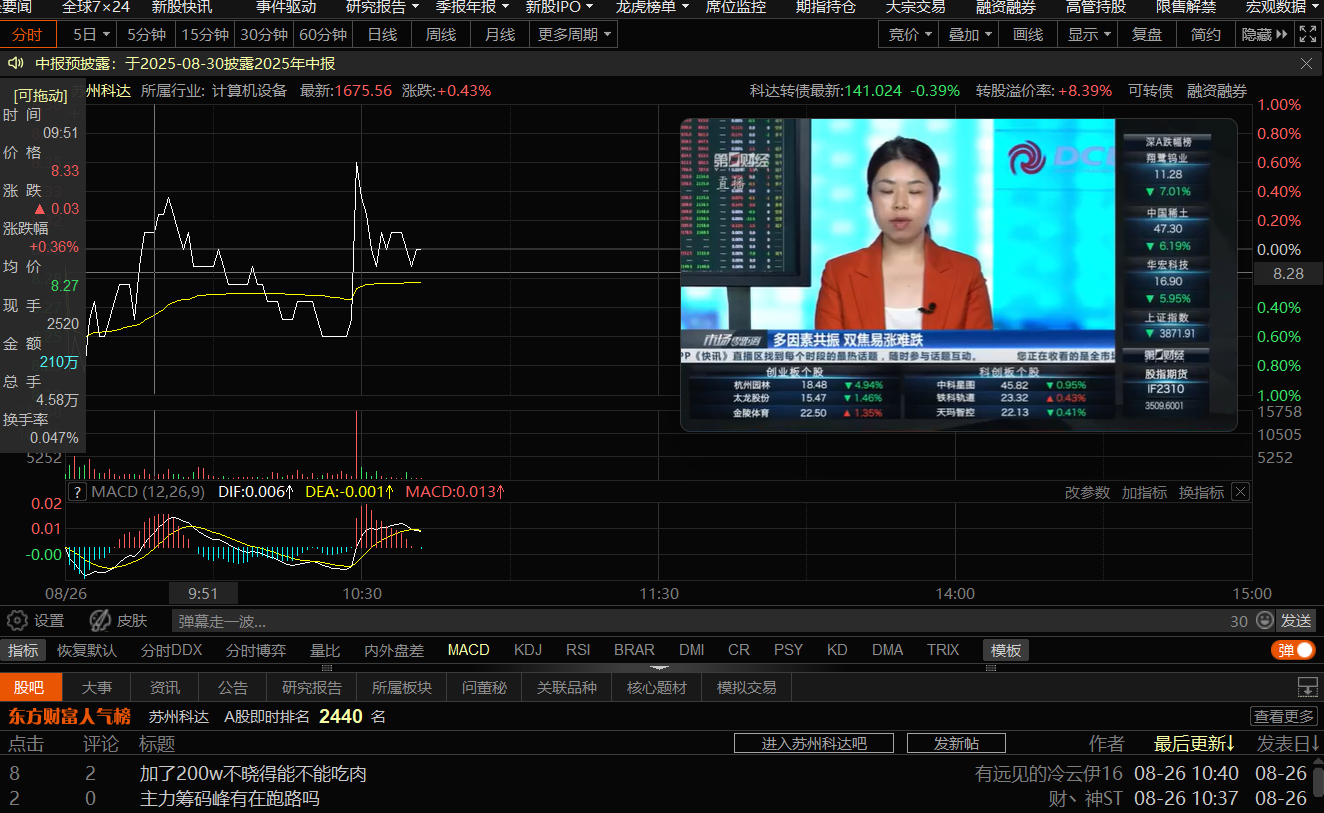Viewport: 1324px width, 813px height.
Task: Switch to the 股吧 tab
Action: [30, 687]
